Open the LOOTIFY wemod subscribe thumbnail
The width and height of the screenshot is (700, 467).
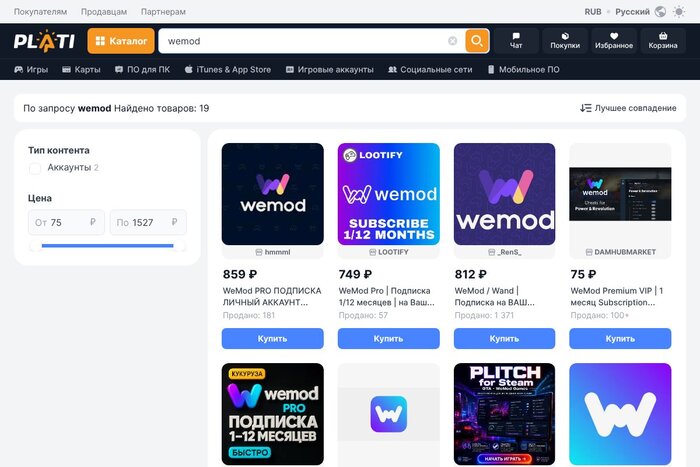388,194
